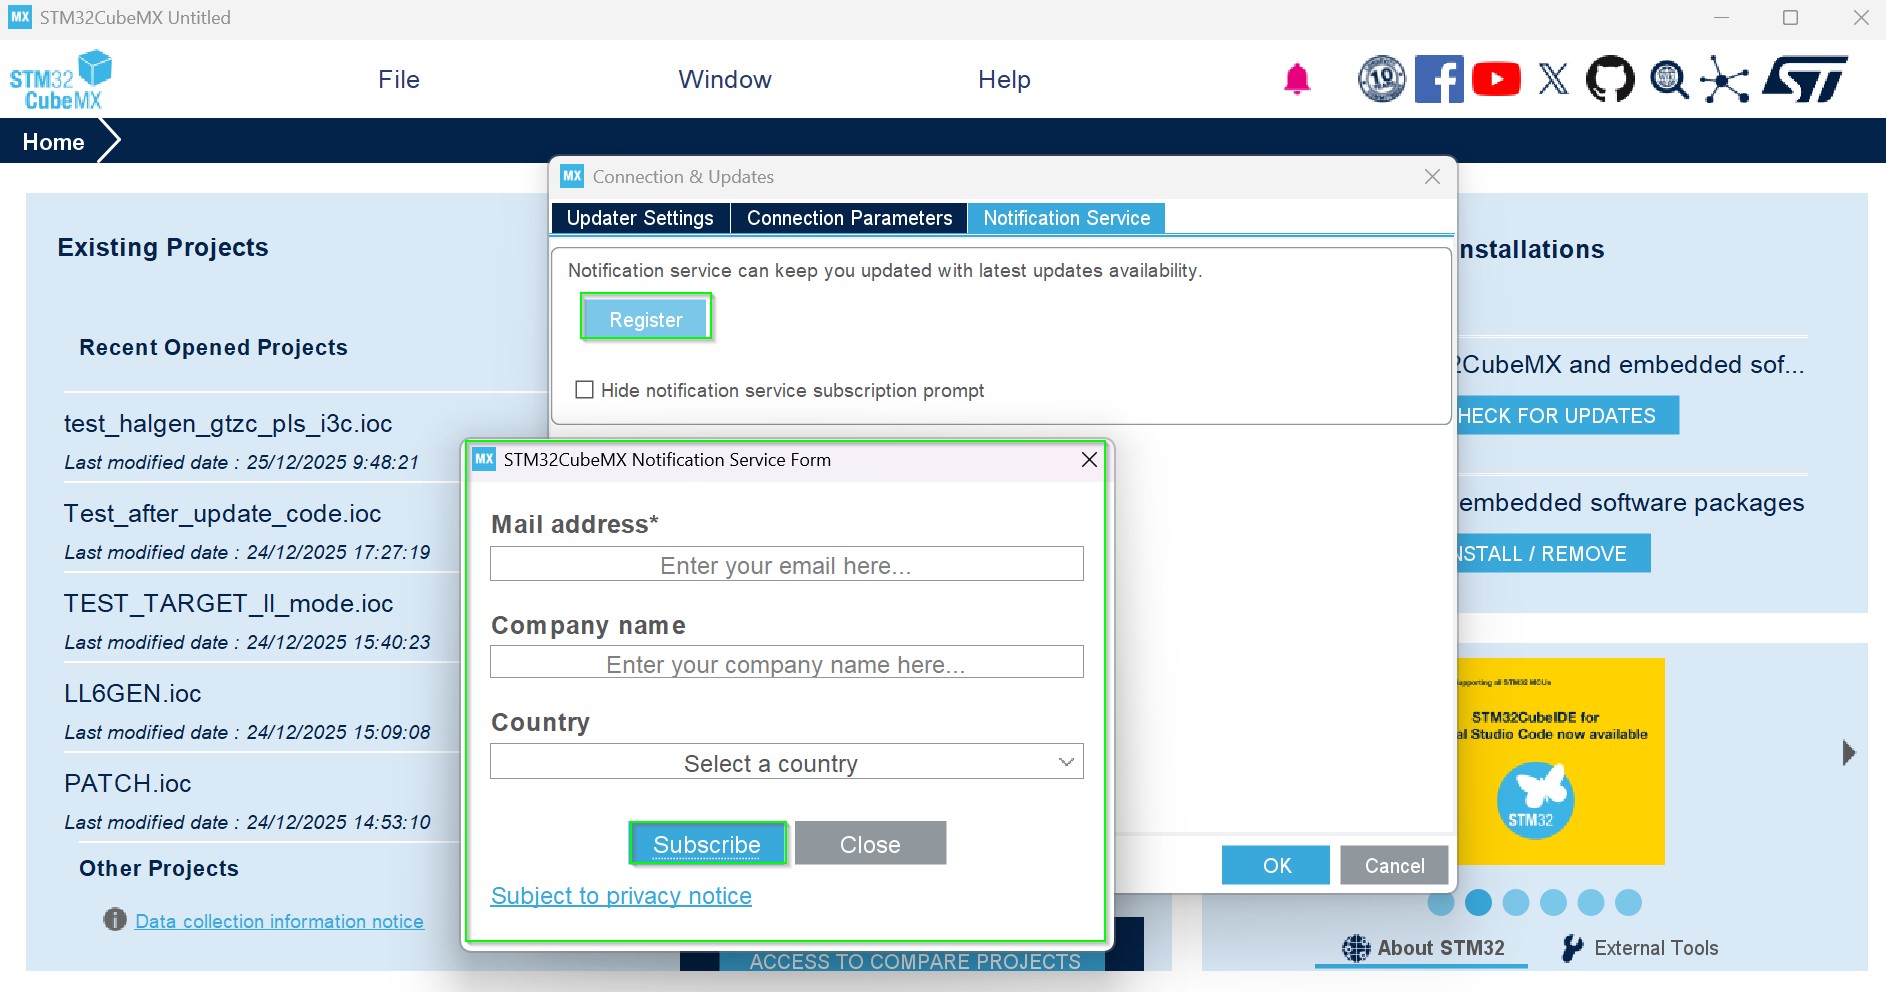
Task: Click the Mail address input field
Action: (786, 564)
